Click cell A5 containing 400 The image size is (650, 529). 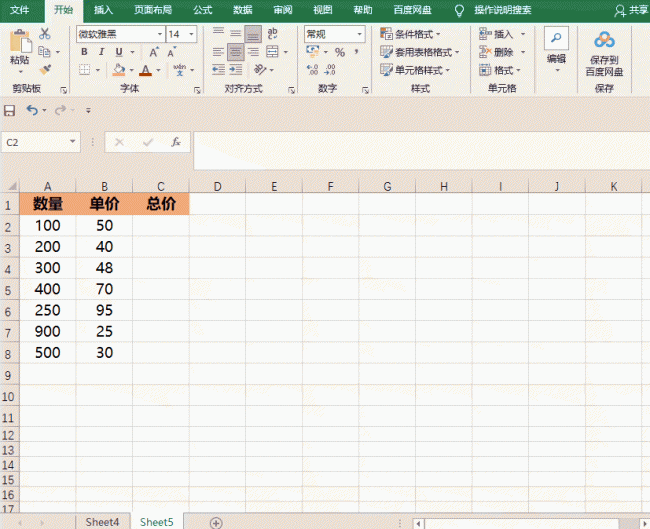tap(48, 289)
